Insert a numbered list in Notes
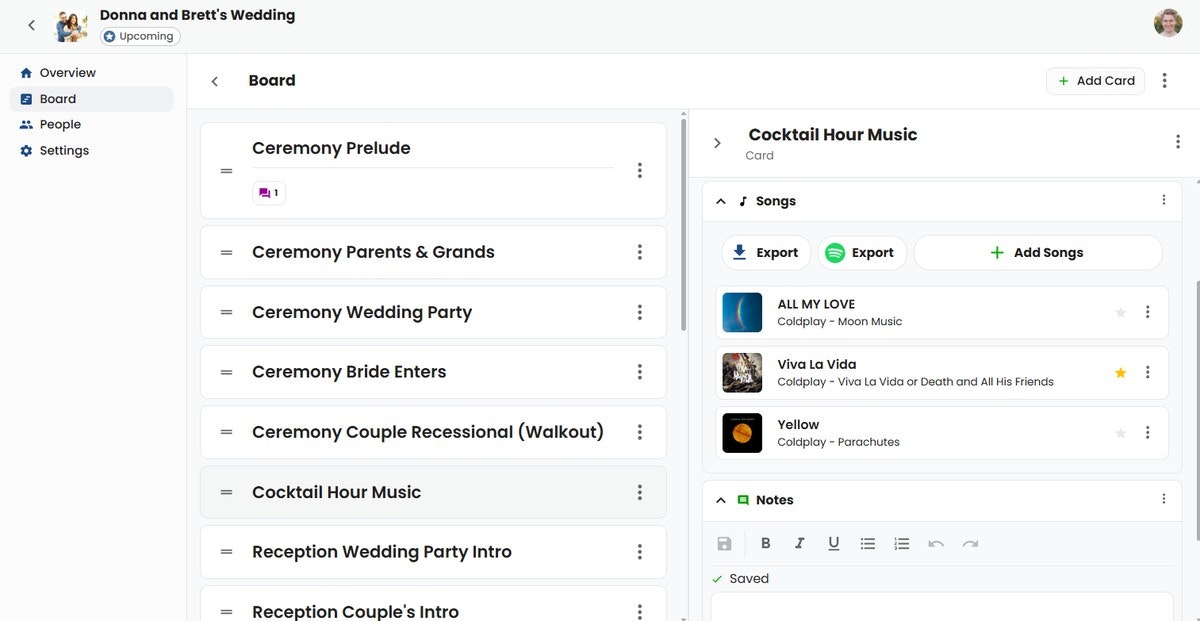 click(x=902, y=543)
